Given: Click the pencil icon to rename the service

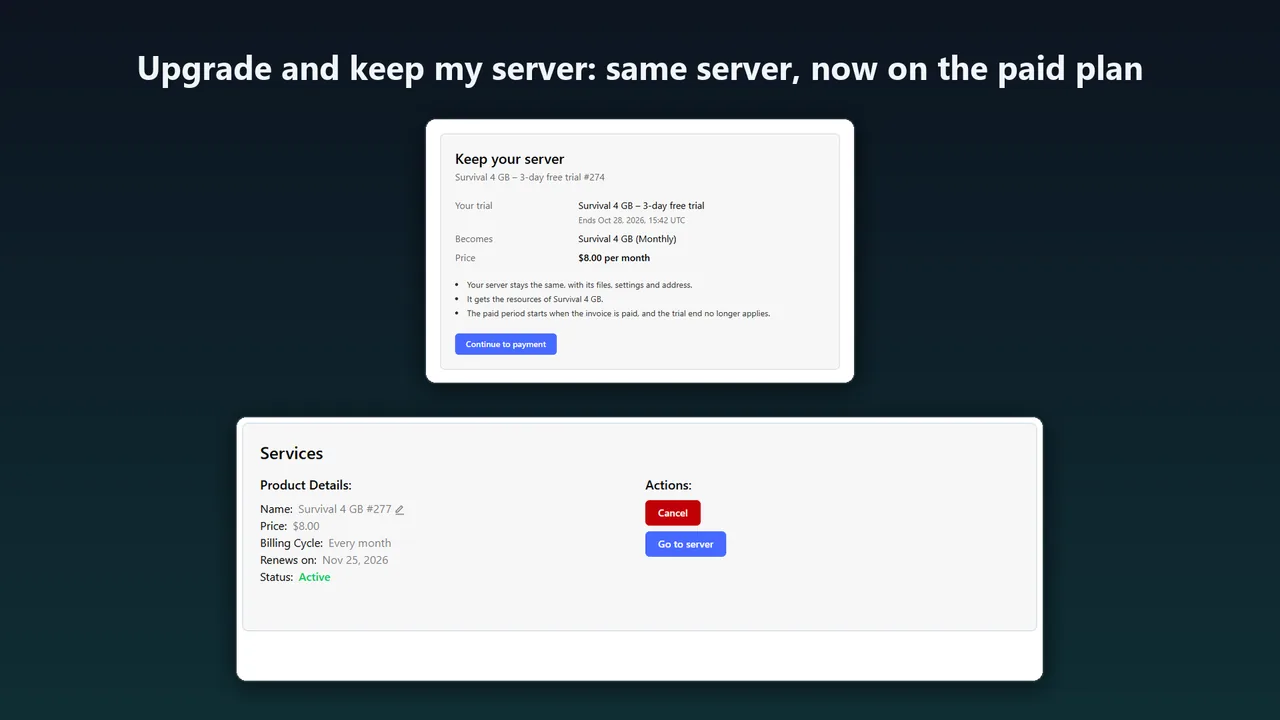Looking at the screenshot, I should [400, 510].
